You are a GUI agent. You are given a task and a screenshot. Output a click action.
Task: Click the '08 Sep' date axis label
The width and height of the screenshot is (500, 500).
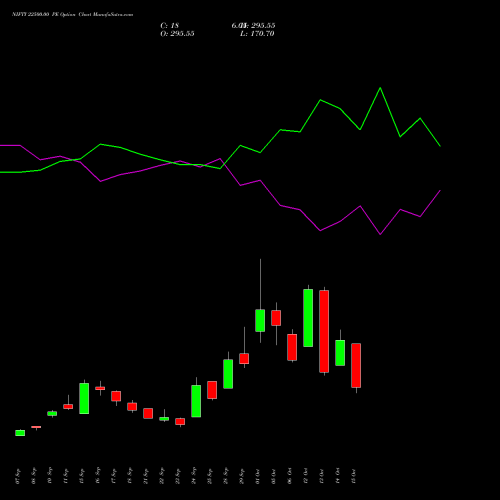coord(34,476)
